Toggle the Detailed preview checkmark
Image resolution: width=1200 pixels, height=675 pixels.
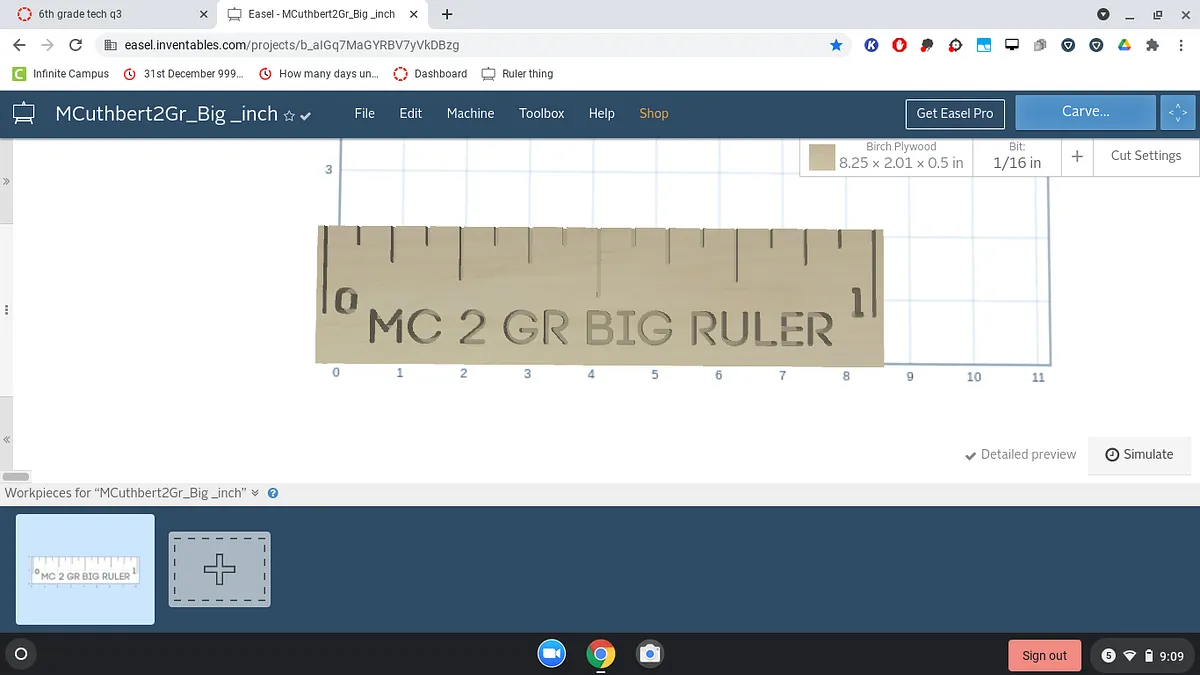pyautogui.click(x=970, y=454)
